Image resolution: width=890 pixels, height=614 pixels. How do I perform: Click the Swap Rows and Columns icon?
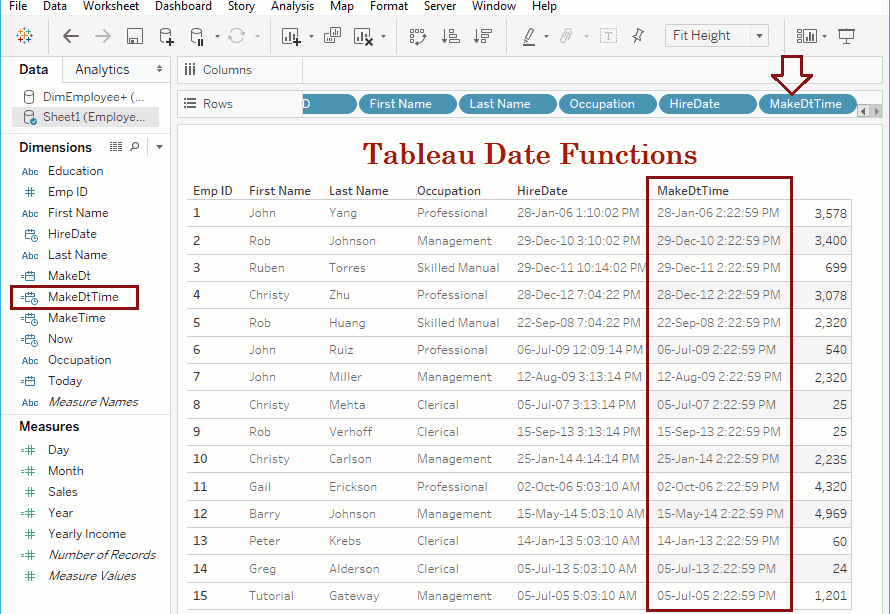[x=418, y=36]
